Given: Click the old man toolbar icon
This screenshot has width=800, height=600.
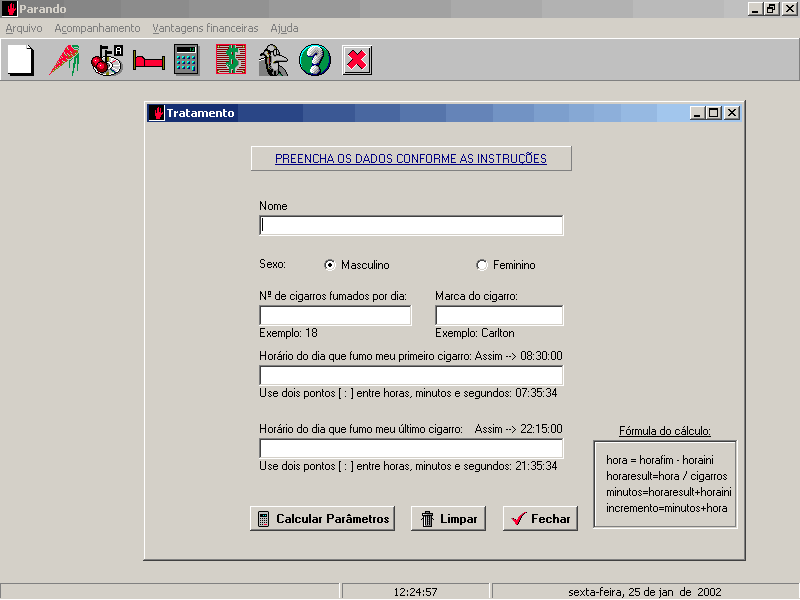Looking at the screenshot, I should [274, 60].
